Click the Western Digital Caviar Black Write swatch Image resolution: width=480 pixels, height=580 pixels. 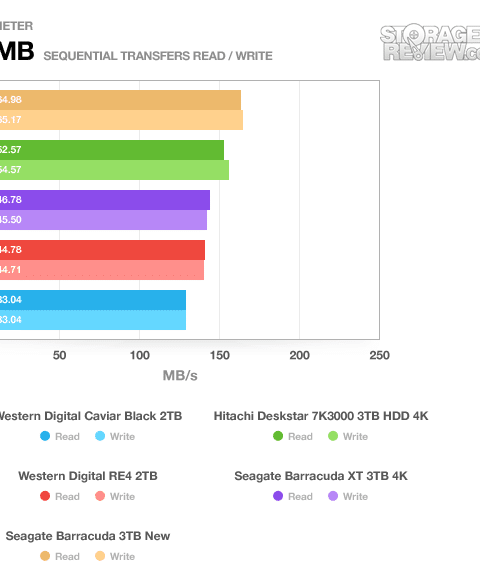pos(100,436)
